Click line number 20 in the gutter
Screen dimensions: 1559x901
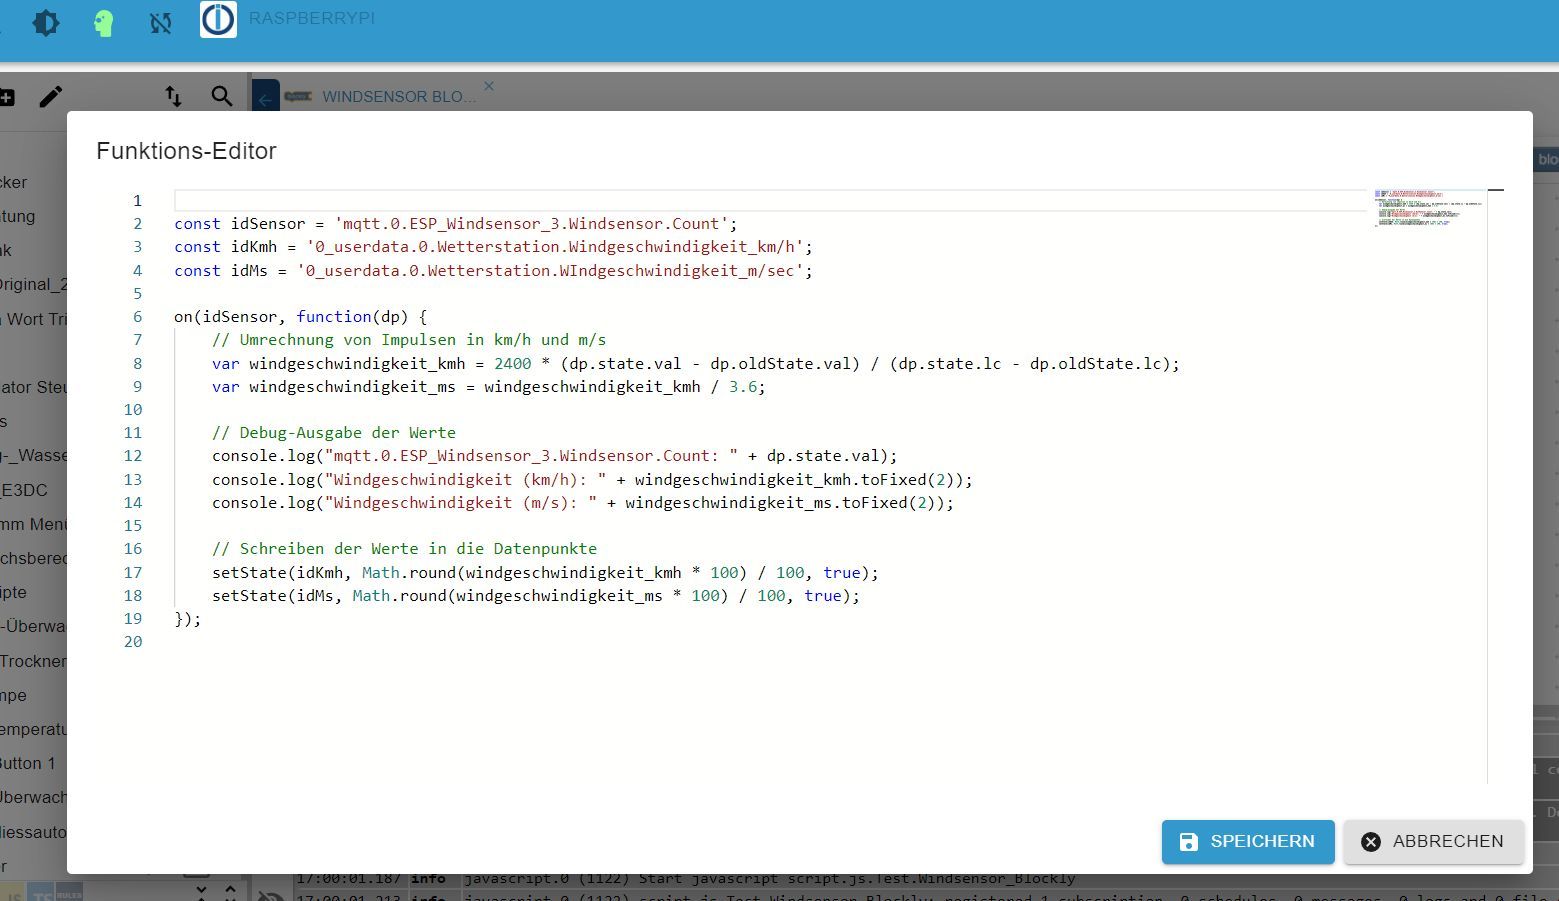(x=133, y=642)
